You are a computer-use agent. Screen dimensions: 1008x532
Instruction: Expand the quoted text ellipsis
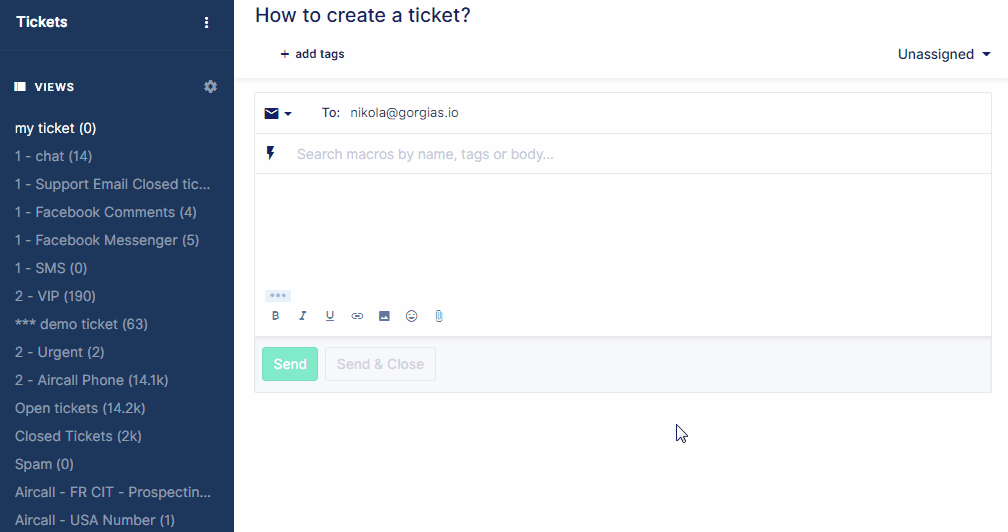278,296
